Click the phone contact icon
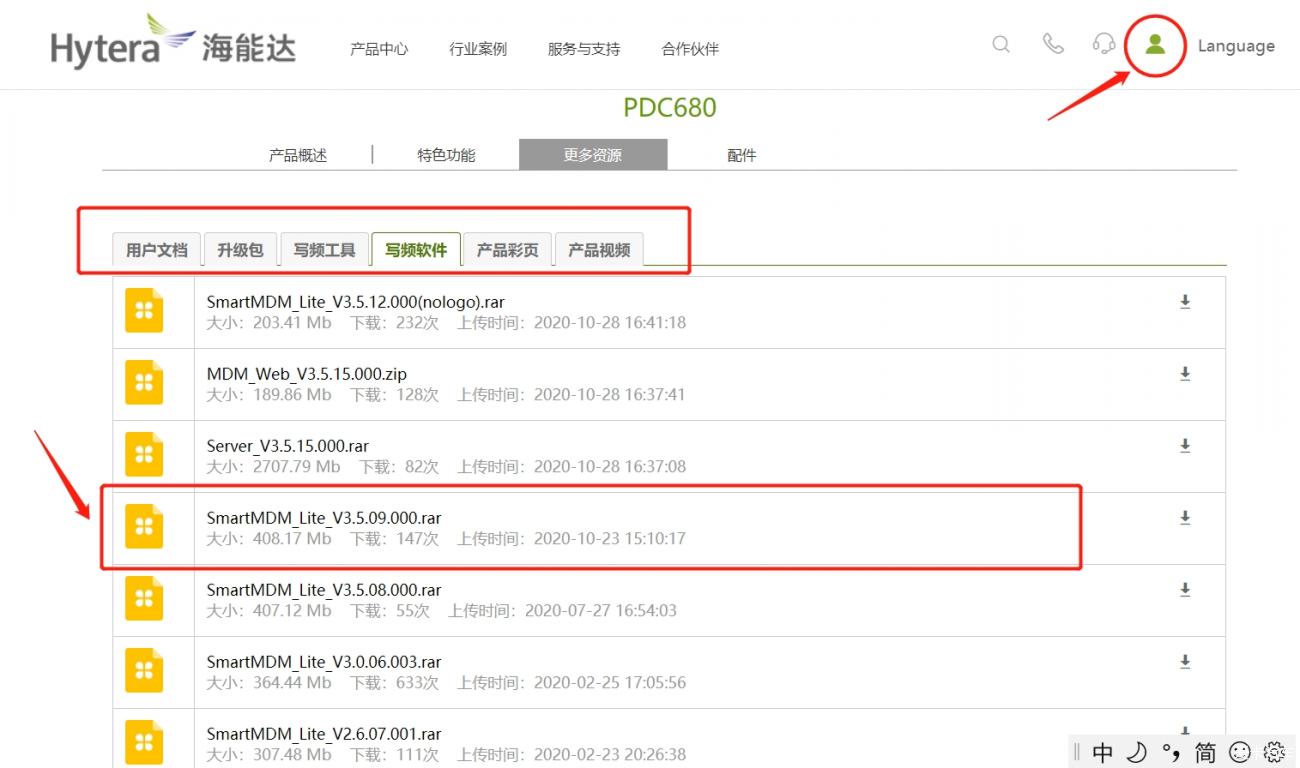Screen dimensions: 1300x768 (x=1052, y=45)
